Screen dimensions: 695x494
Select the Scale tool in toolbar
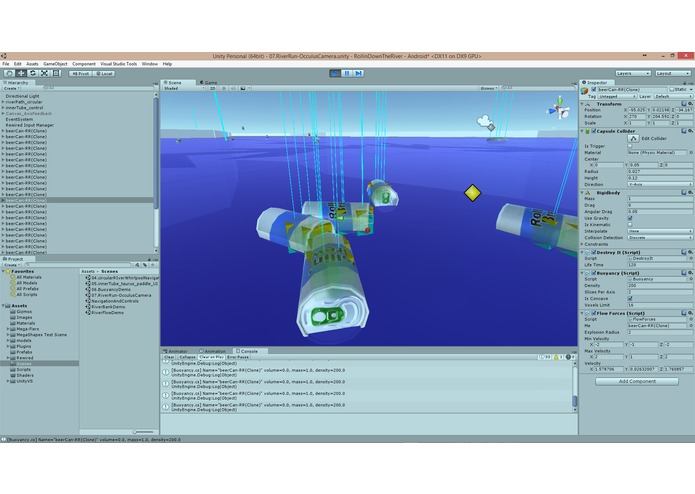[x=44, y=73]
